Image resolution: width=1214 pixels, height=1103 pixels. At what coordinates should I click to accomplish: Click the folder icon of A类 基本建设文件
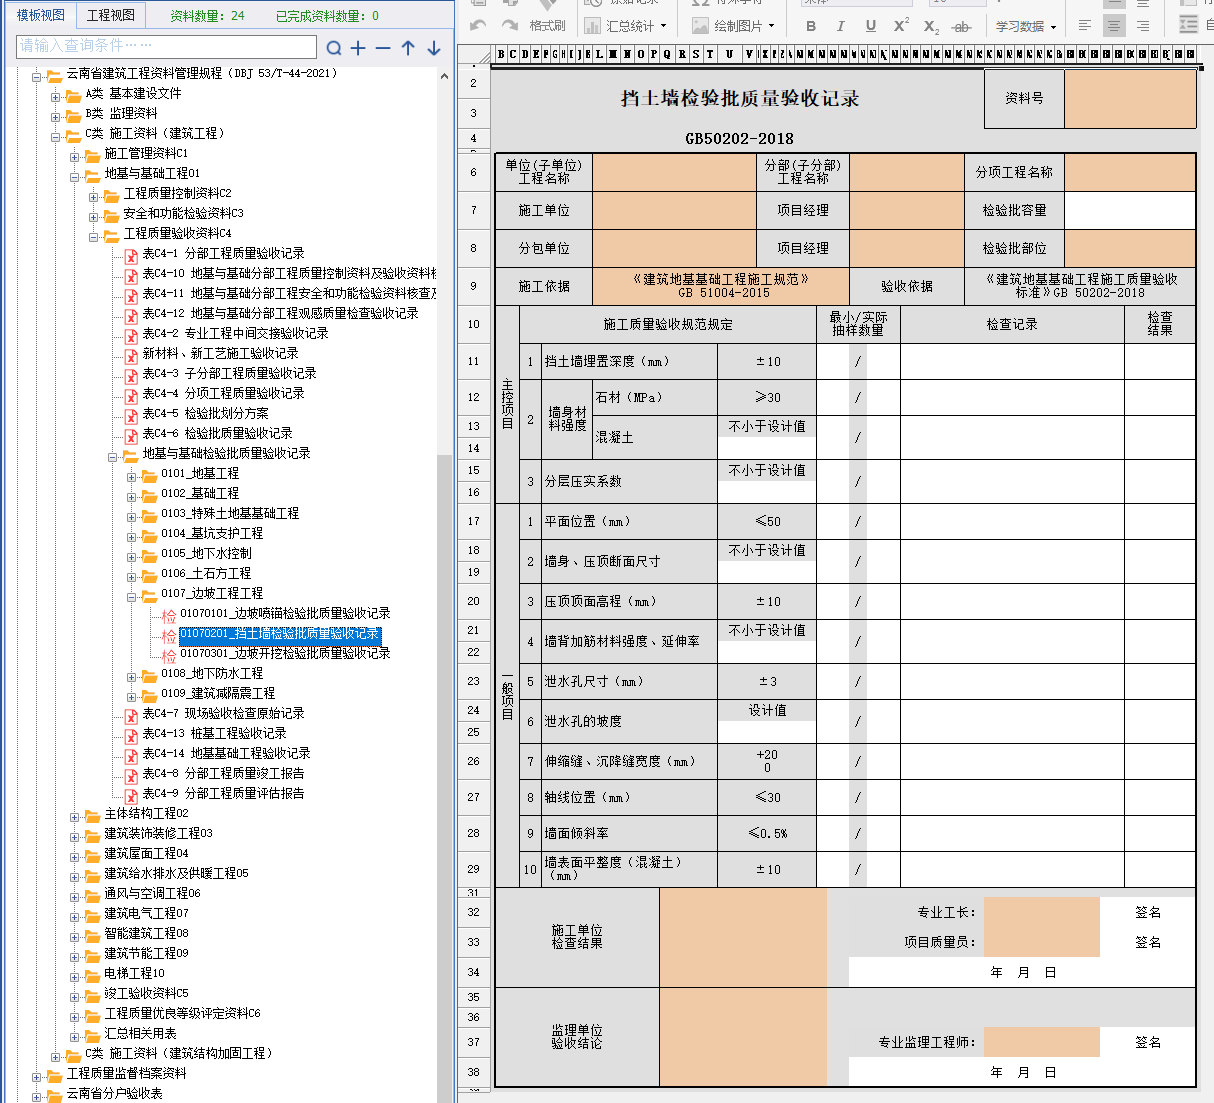coord(73,95)
